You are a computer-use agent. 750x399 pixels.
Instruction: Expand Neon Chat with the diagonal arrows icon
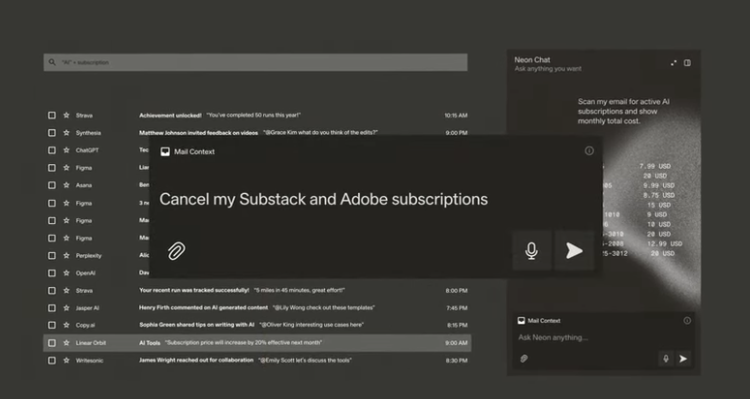(x=673, y=63)
